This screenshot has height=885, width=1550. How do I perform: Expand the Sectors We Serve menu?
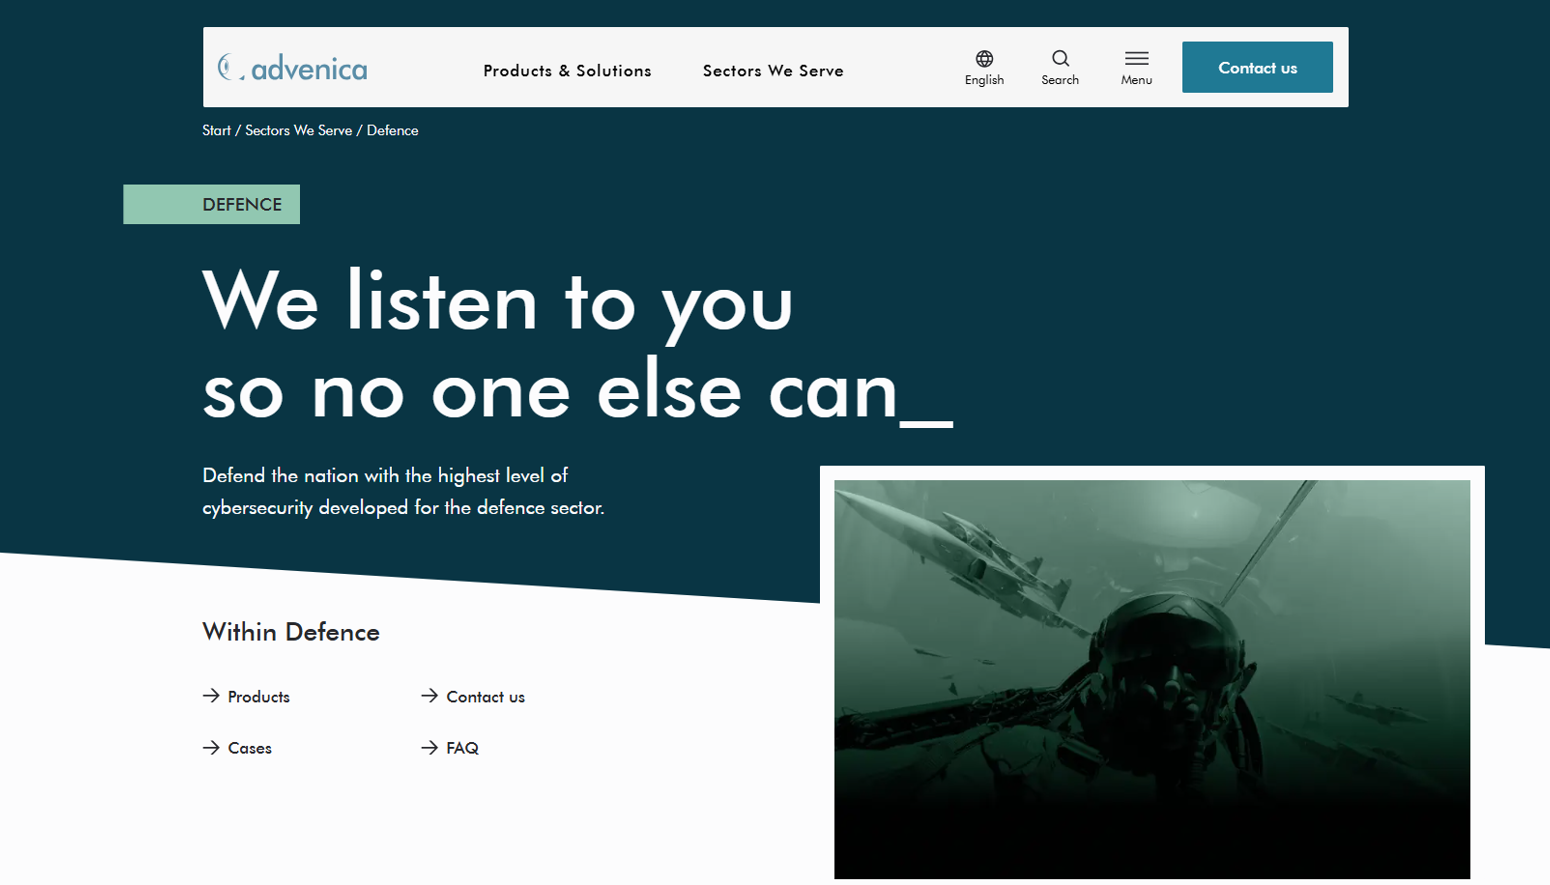pos(773,71)
